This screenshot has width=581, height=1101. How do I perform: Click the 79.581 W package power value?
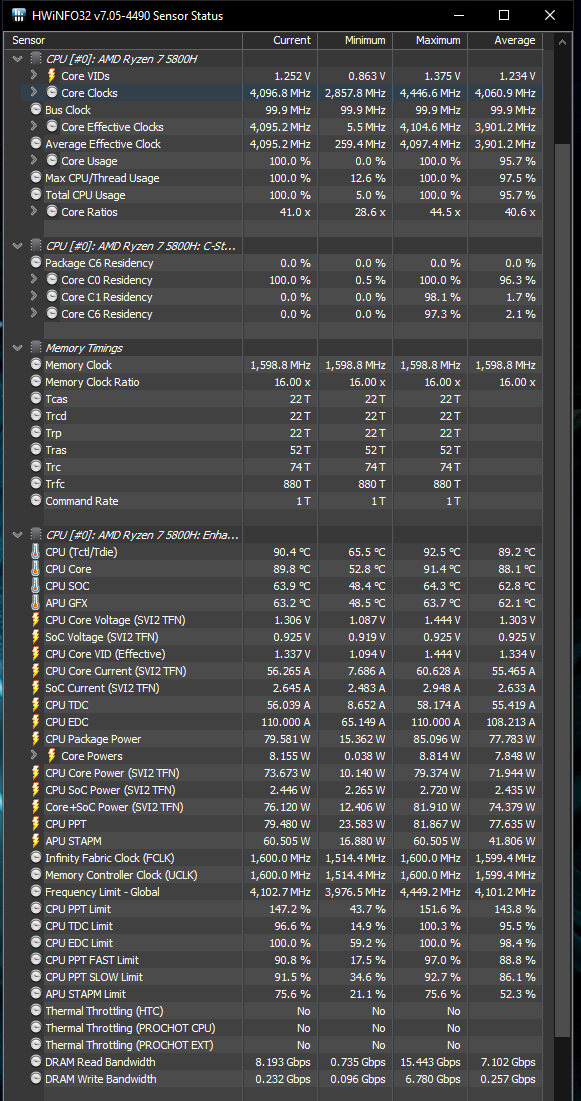(x=284, y=739)
